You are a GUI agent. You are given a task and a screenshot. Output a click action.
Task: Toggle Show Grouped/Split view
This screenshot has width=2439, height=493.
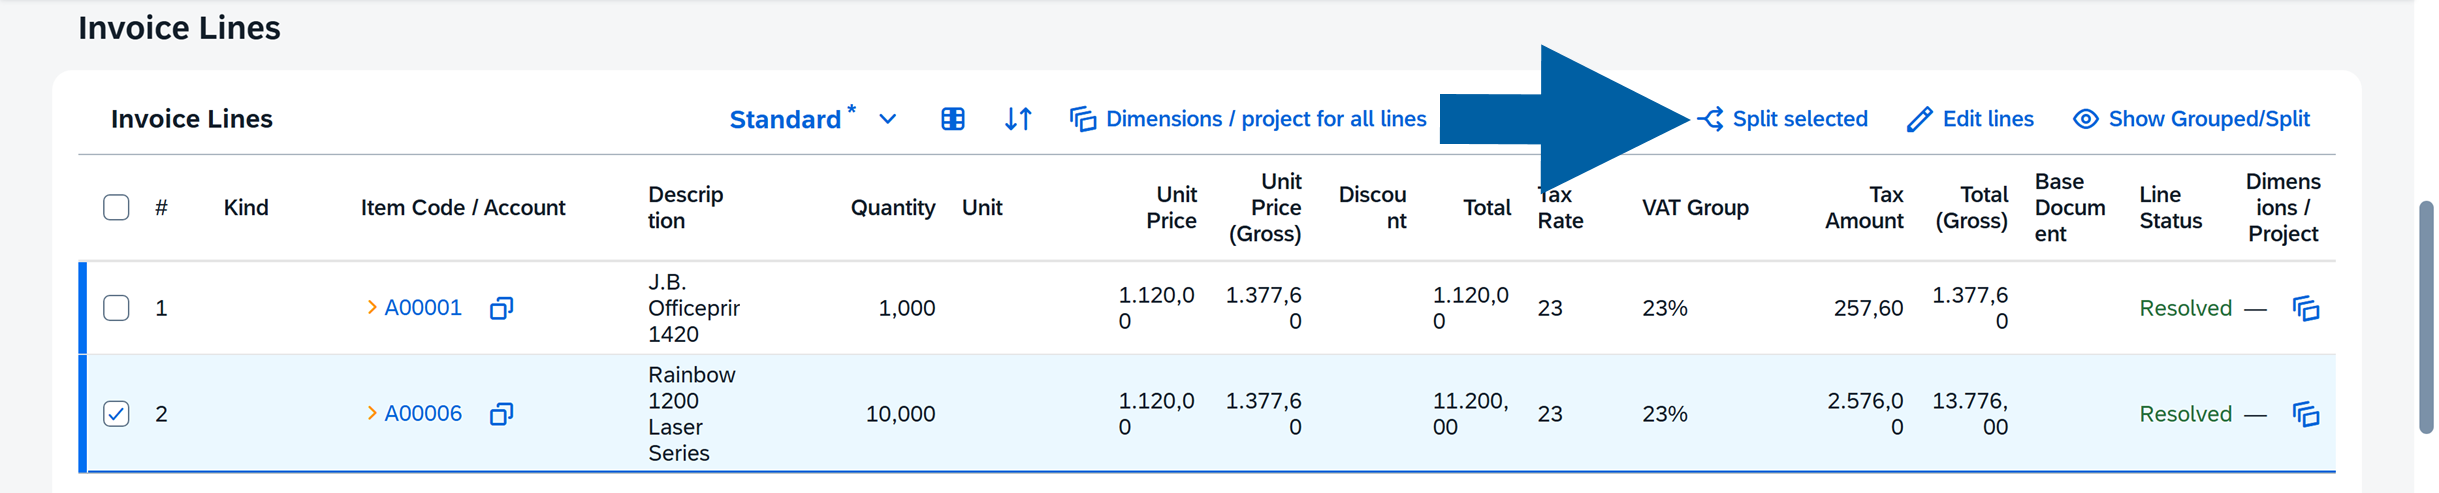tap(2192, 119)
